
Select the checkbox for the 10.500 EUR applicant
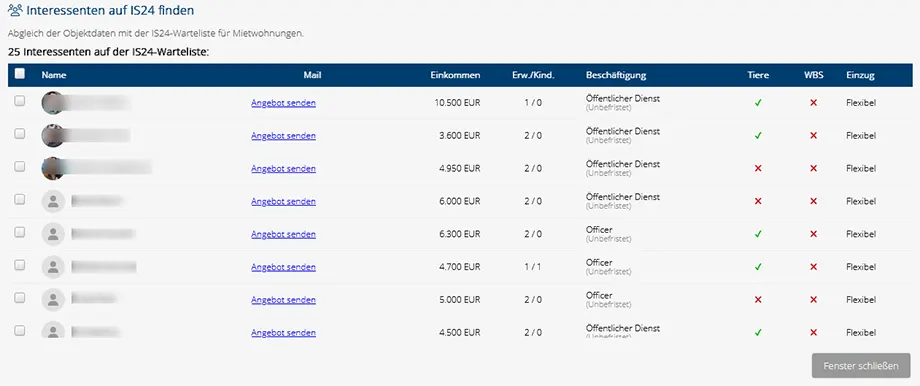[19, 101]
